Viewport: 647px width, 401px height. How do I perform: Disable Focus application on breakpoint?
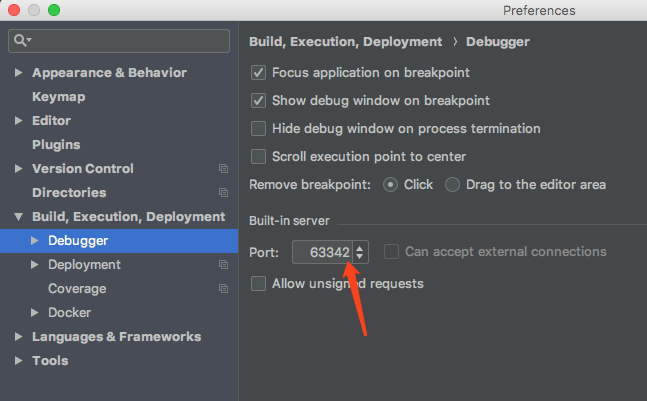coord(259,73)
